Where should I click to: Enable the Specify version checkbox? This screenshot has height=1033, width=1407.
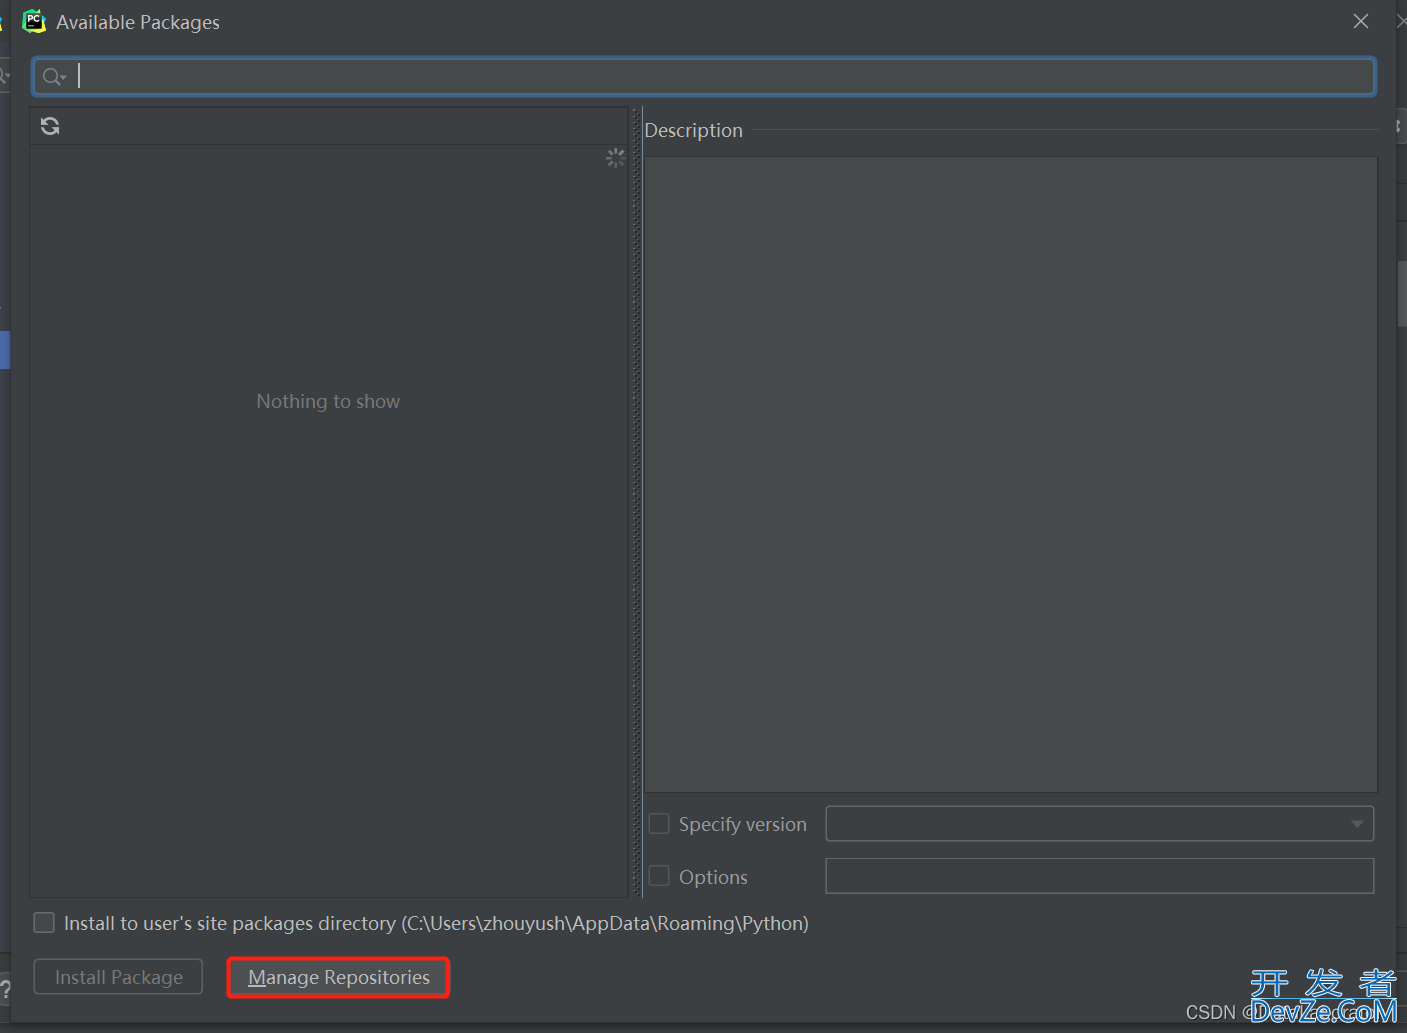pos(659,824)
